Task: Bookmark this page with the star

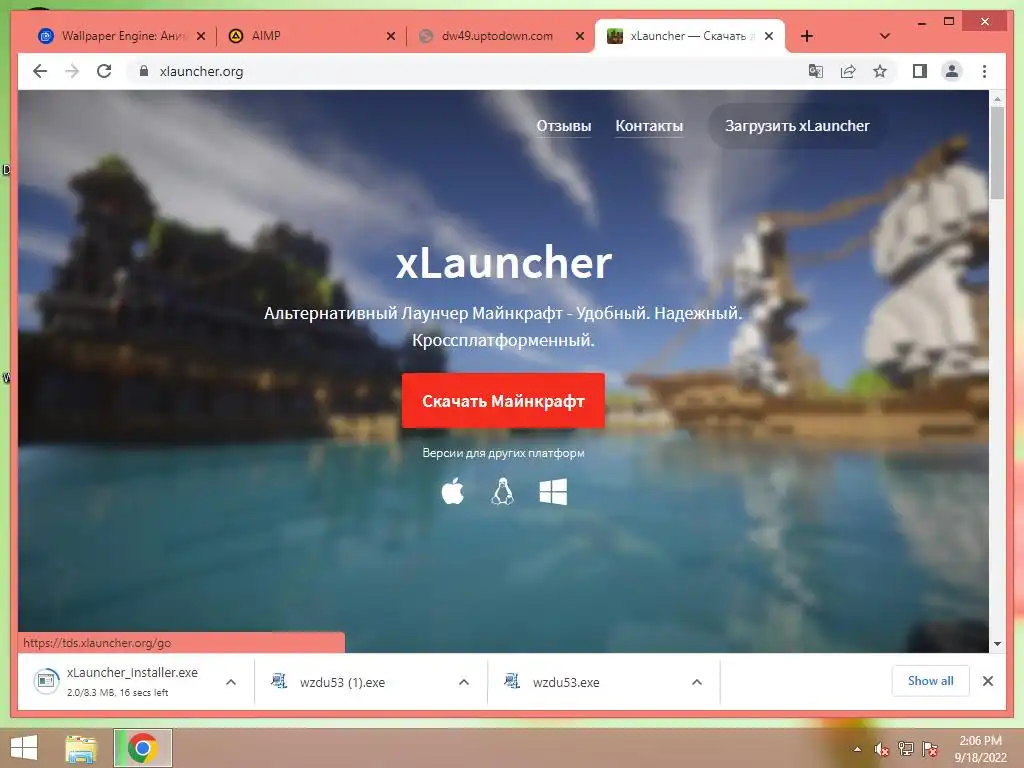Action: pyautogui.click(x=880, y=71)
